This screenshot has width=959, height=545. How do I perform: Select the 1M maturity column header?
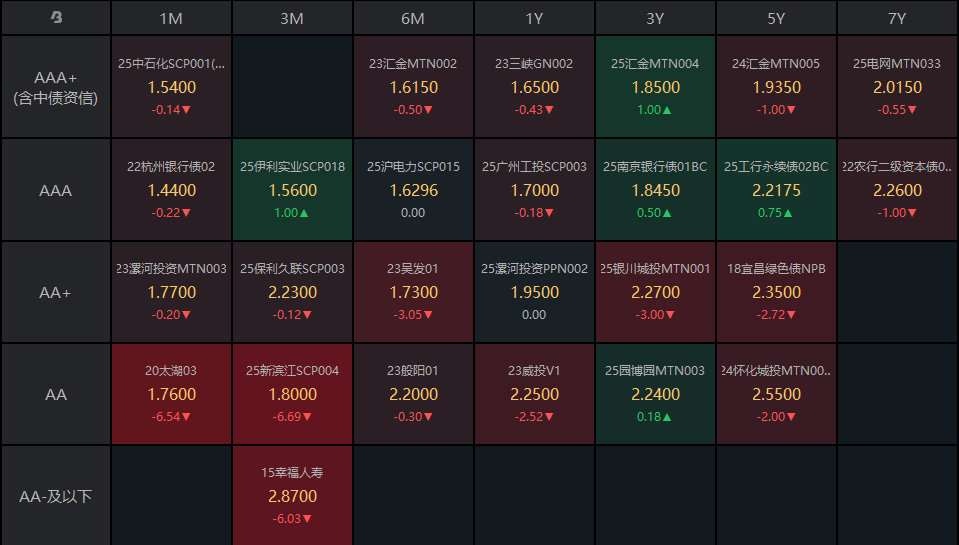tap(171, 18)
